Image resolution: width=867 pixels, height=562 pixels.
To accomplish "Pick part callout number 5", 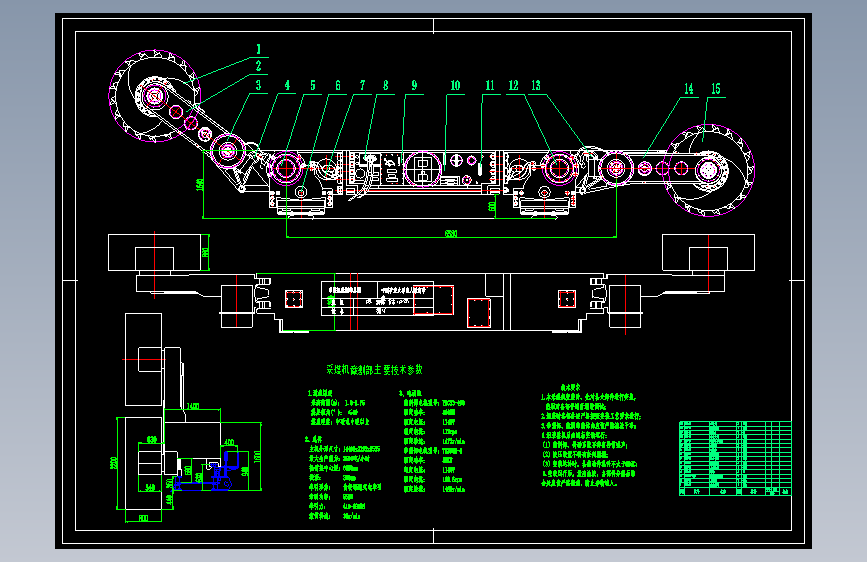I will click(312, 86).
